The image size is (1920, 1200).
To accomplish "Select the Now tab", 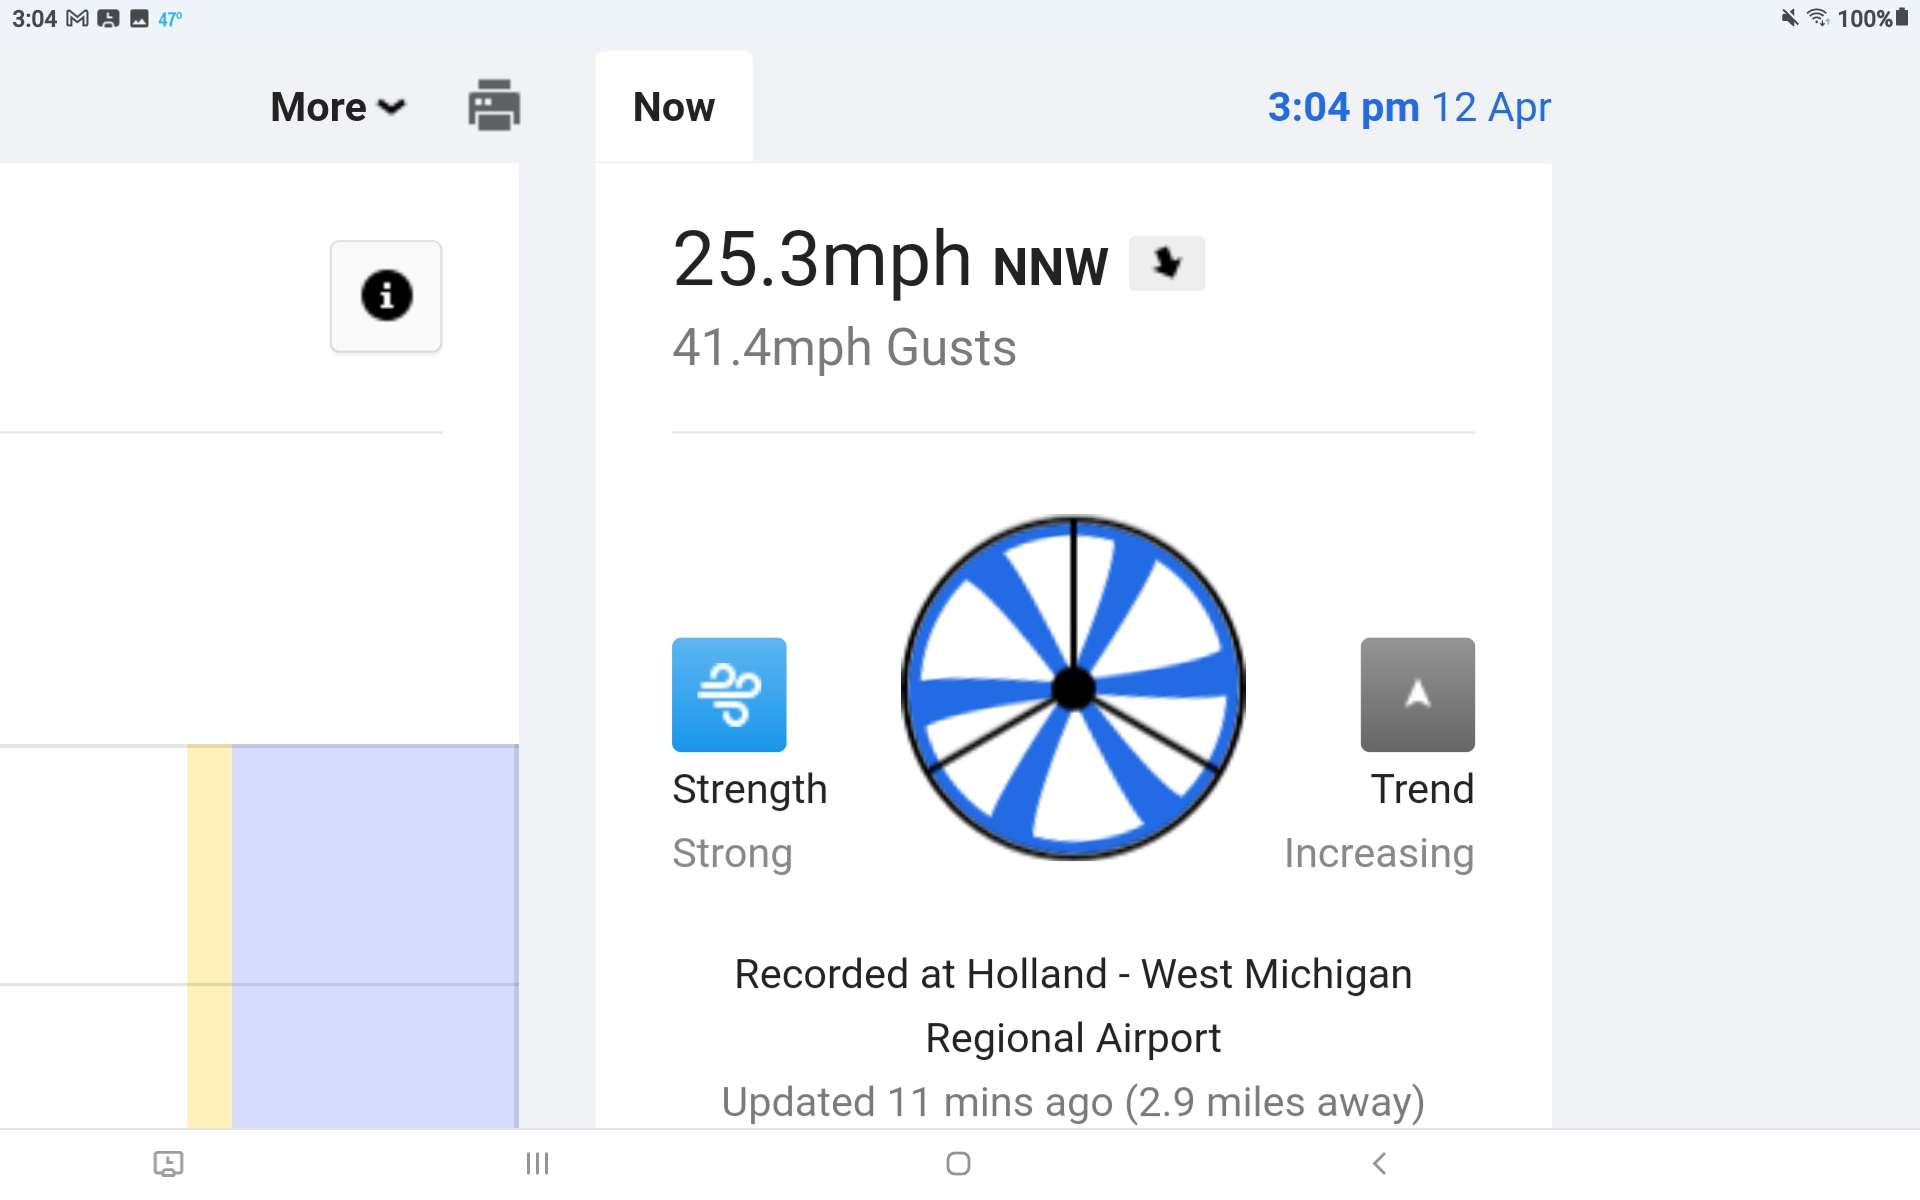I will [x=674, y=107].
